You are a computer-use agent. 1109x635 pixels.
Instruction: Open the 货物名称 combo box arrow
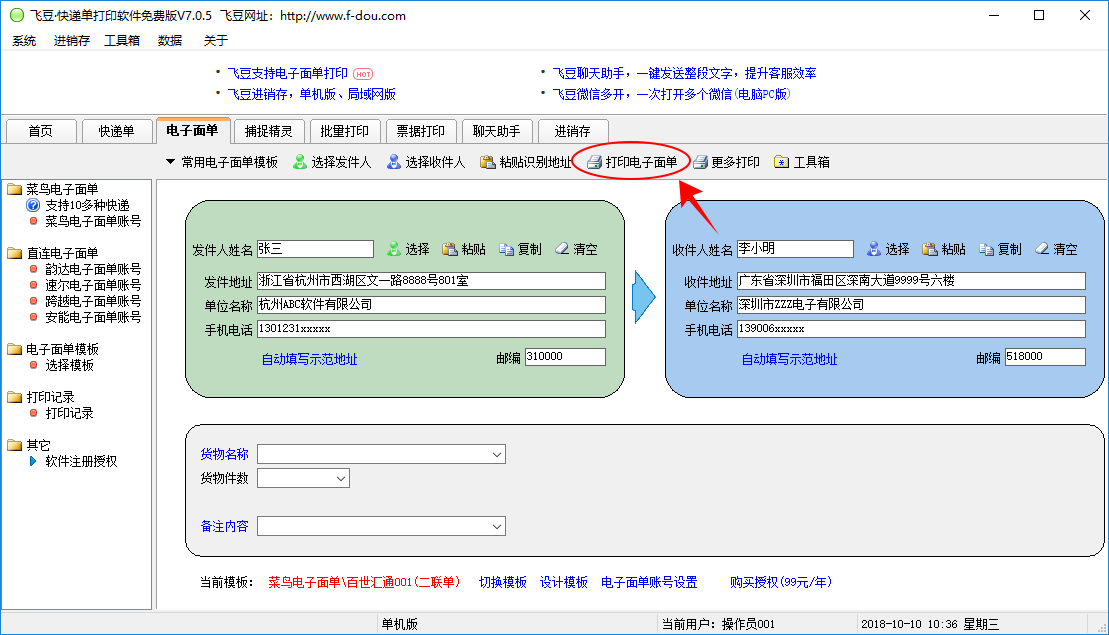pos(497,455)
